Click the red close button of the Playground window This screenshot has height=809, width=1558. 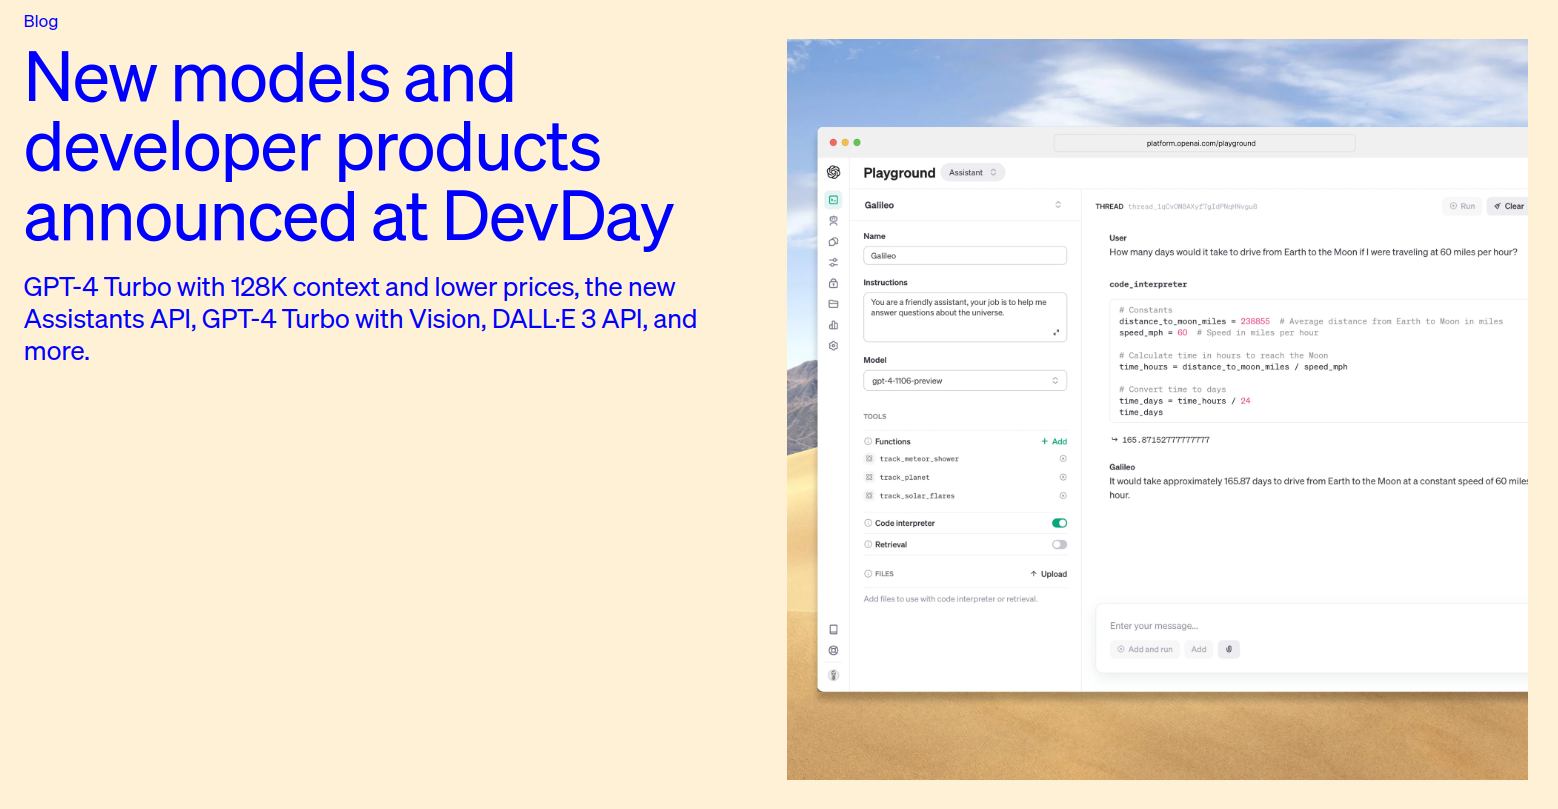point(833,143)
